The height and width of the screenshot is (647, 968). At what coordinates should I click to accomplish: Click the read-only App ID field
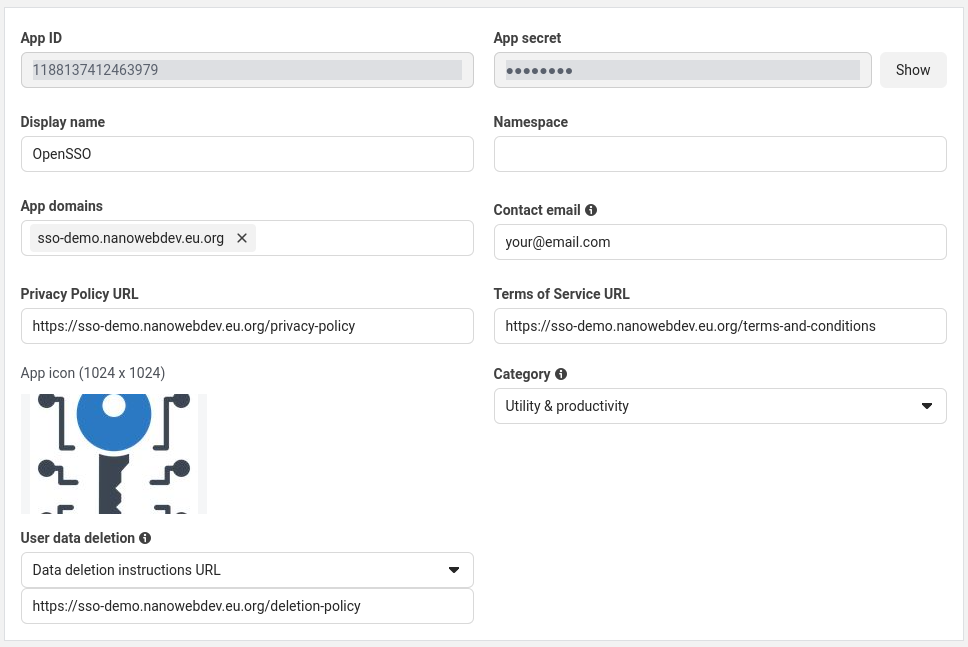pos(246,70)
